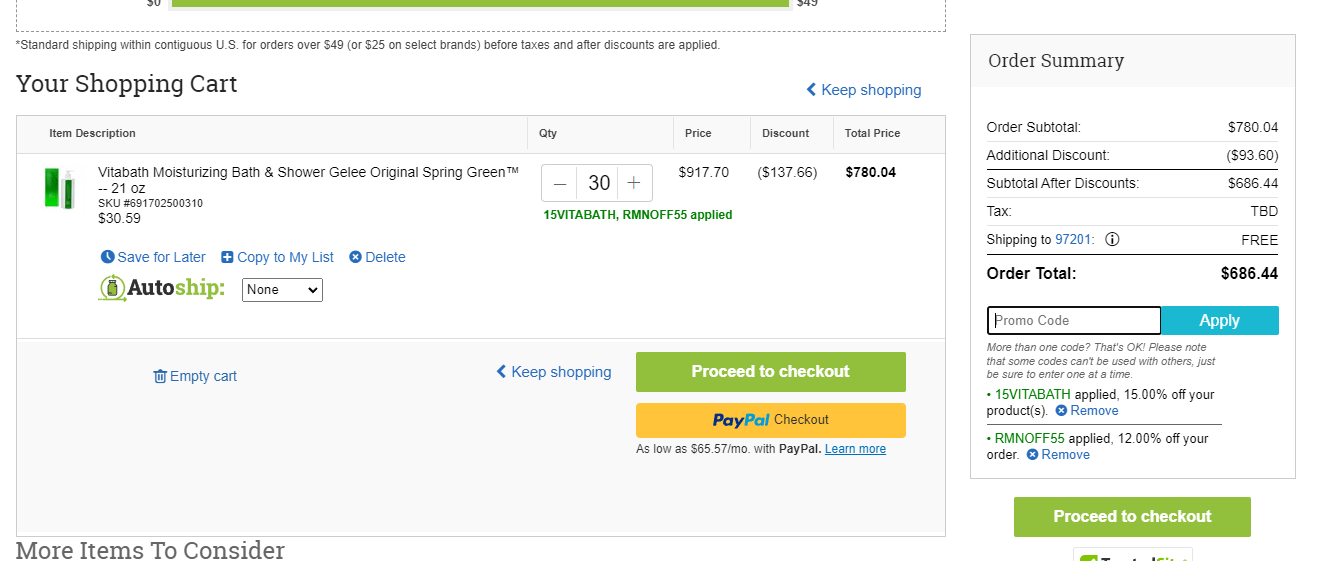Apply the promo code
This screenshot has width=1335, height=561.
pyautogui.click(x=1219, y=320)
